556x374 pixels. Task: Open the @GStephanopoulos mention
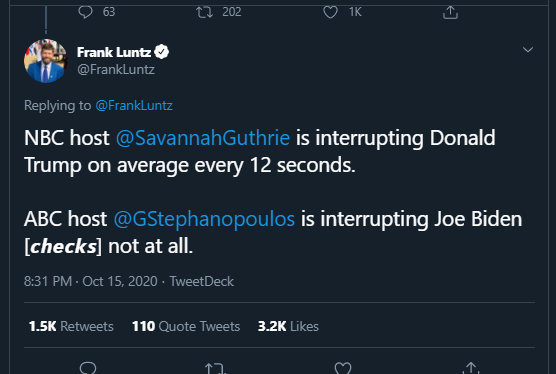[204, 219]
